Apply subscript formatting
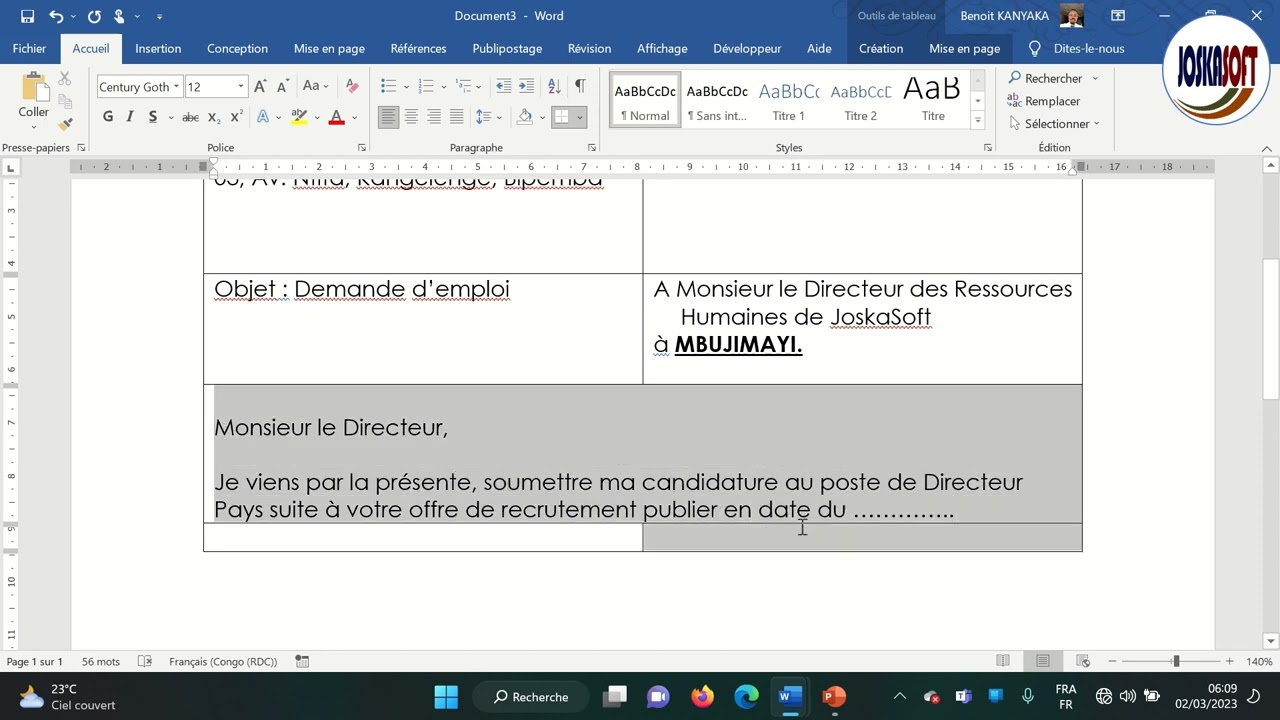Image resolution: width=1280 pixels, height=720 pixels. [215, 117]
